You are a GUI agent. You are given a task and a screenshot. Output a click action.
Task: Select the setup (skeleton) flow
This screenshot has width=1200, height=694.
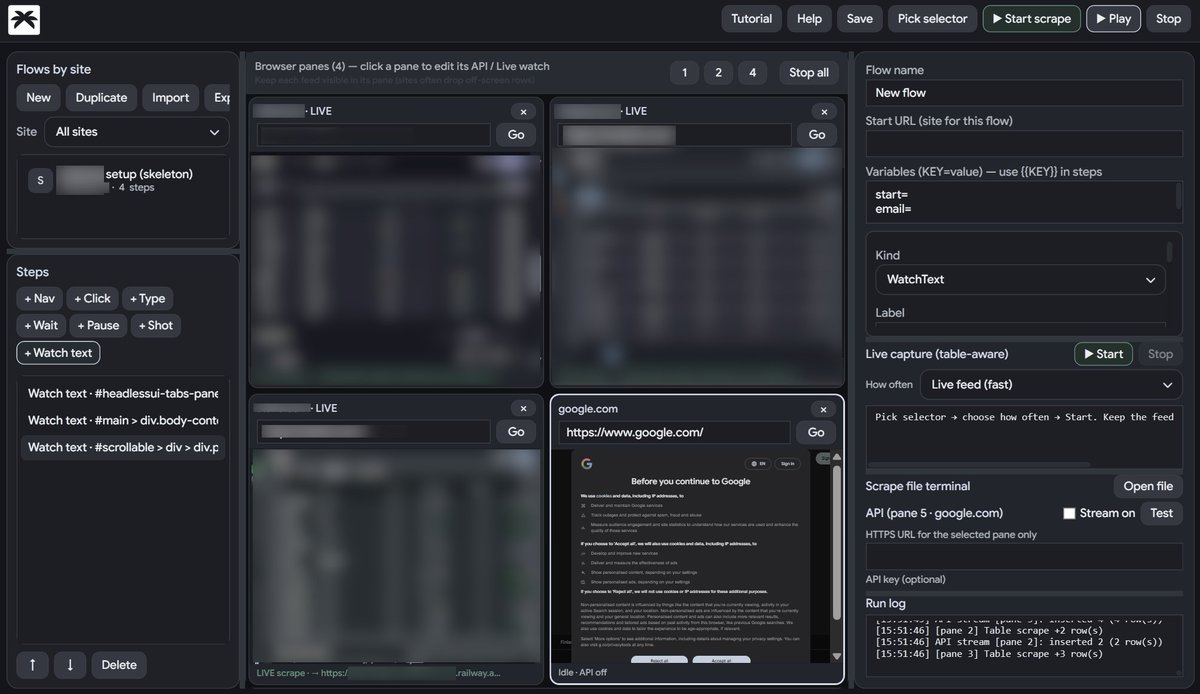click(x=123, y=180)
